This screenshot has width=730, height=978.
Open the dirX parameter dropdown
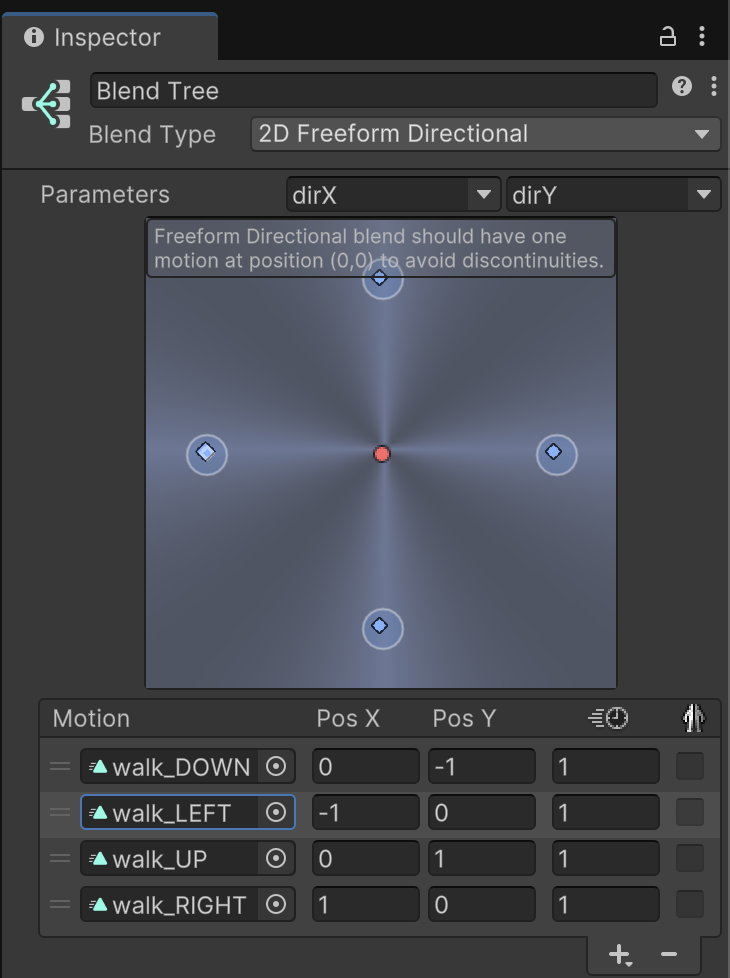pos(393,195)
